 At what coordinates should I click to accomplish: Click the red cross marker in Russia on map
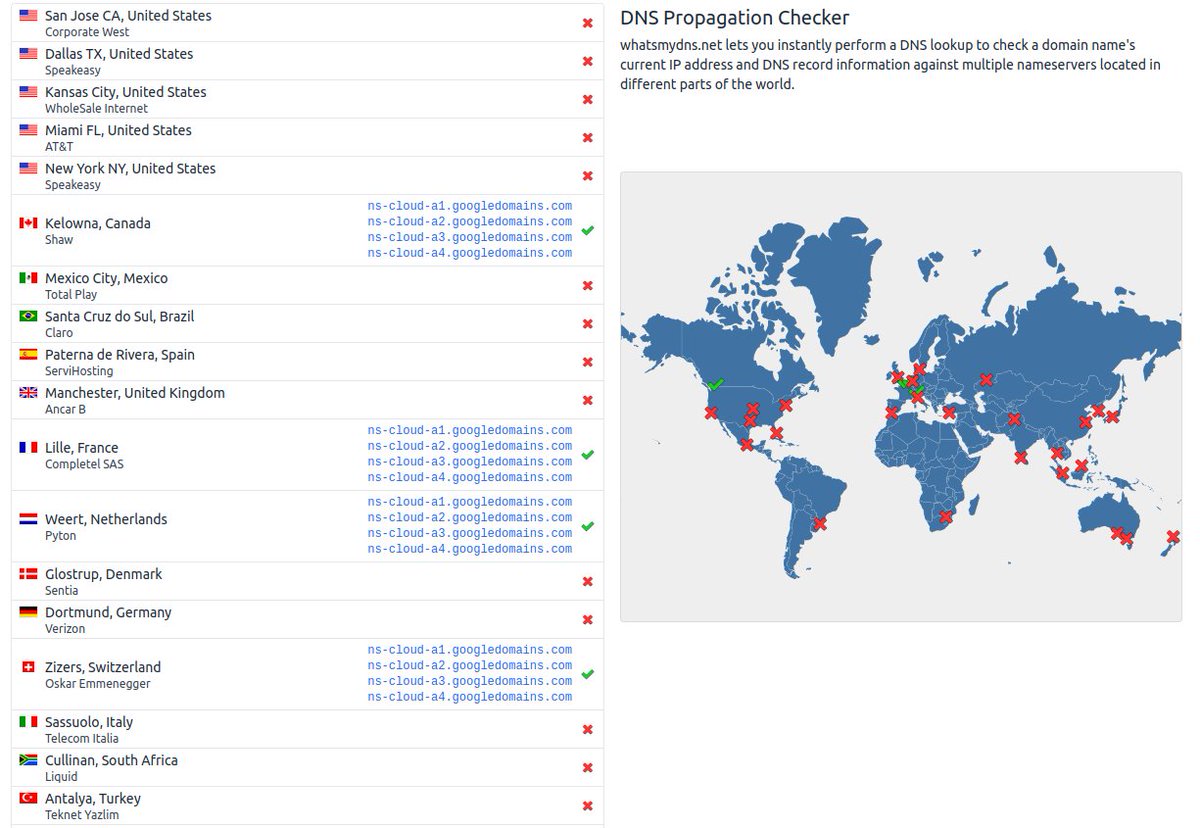[986, 380]
